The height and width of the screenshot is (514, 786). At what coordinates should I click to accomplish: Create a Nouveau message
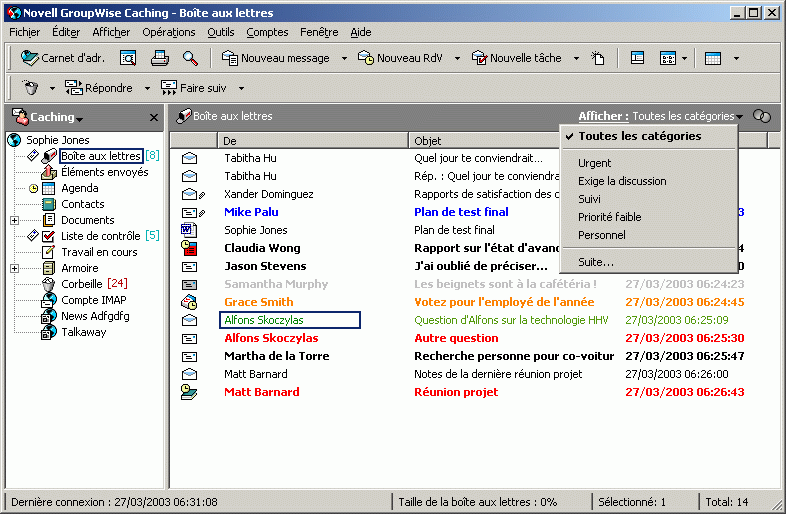276,58
